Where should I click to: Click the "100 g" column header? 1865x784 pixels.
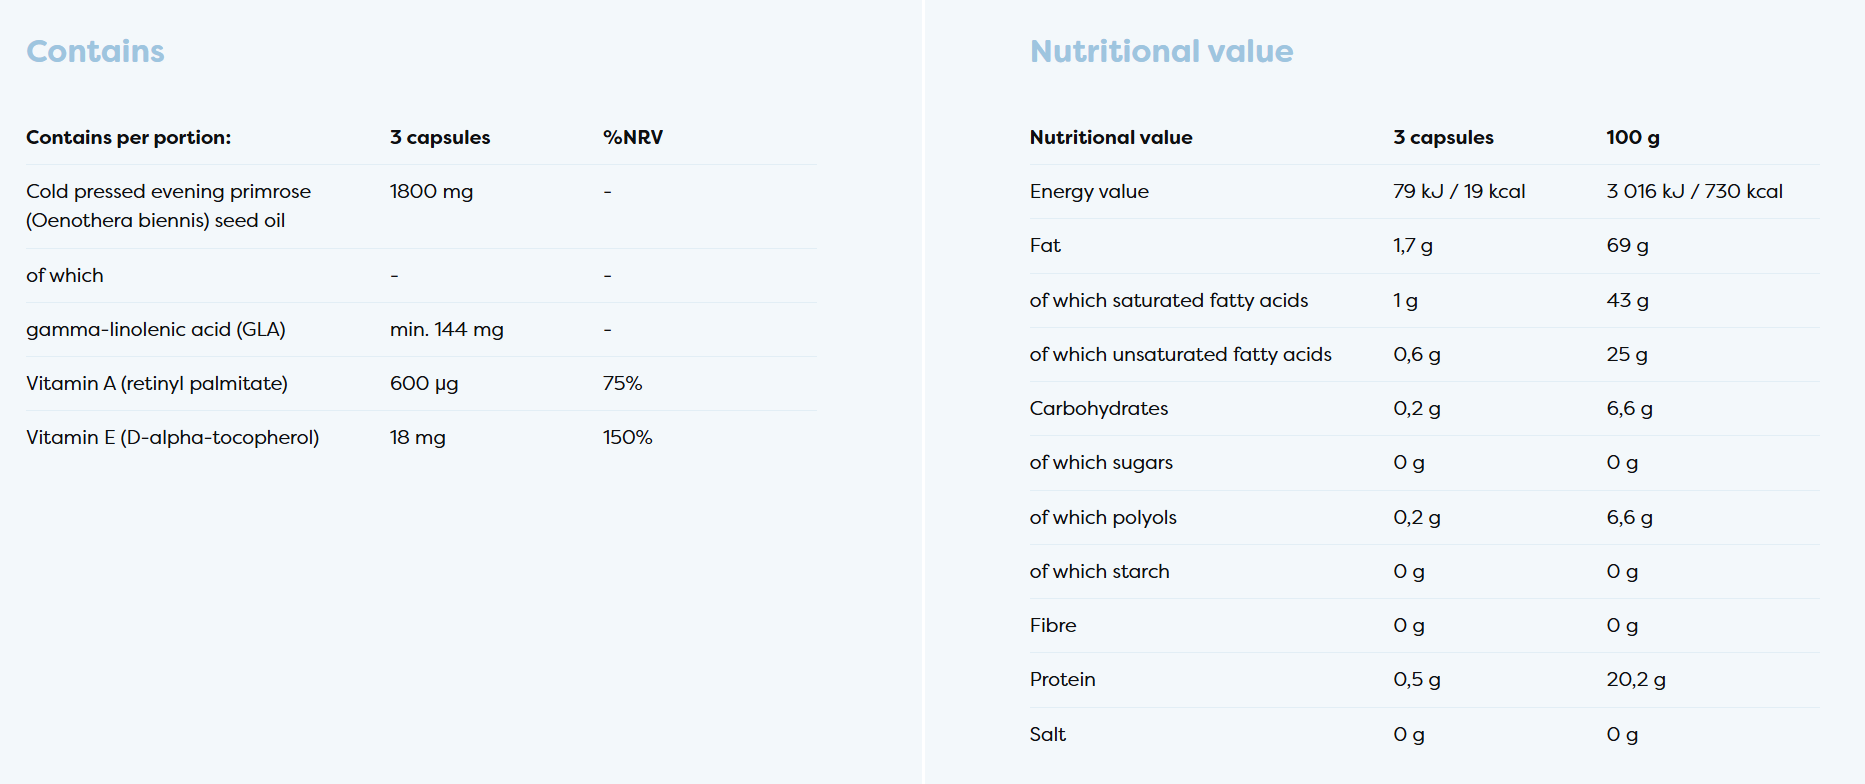tap(1632, 138)
